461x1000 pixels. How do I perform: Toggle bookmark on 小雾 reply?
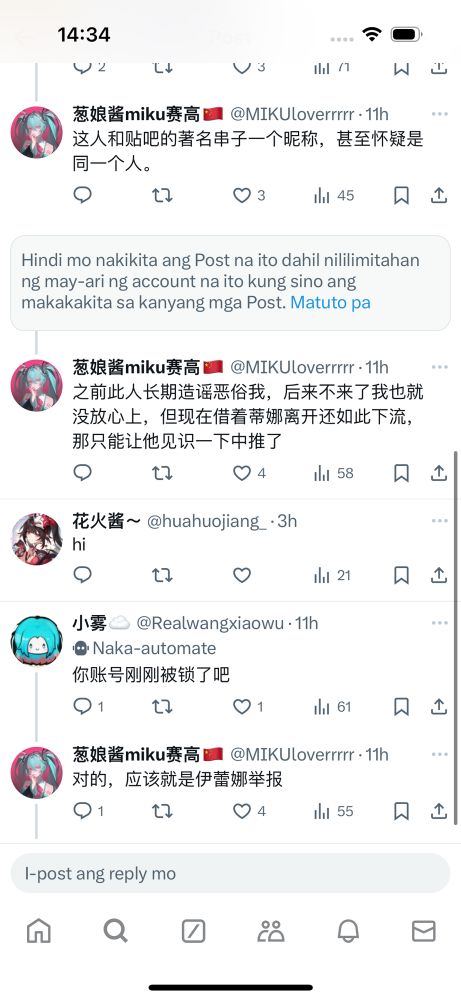[x=401, y=706]
